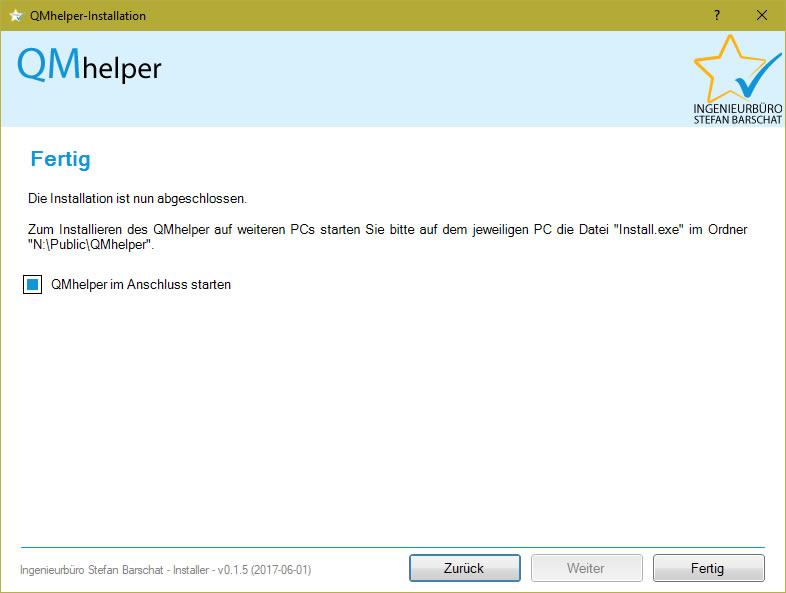The height and width of the screenshot is (593, 786).
Task: Open help via the question mark
Action: click(x=717, y=16)
